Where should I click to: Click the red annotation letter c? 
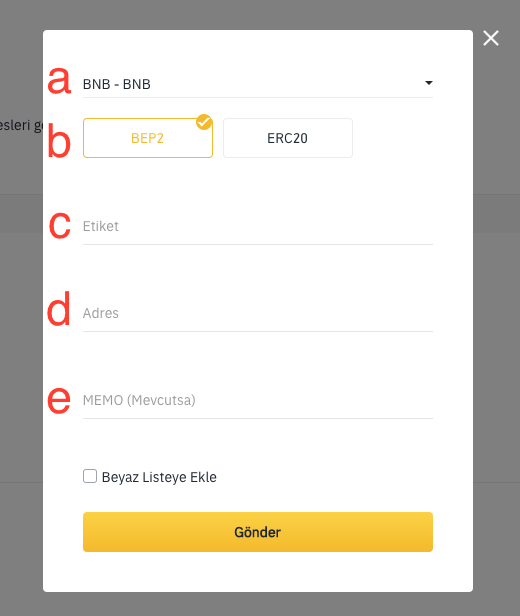click(x=60, y=225)
